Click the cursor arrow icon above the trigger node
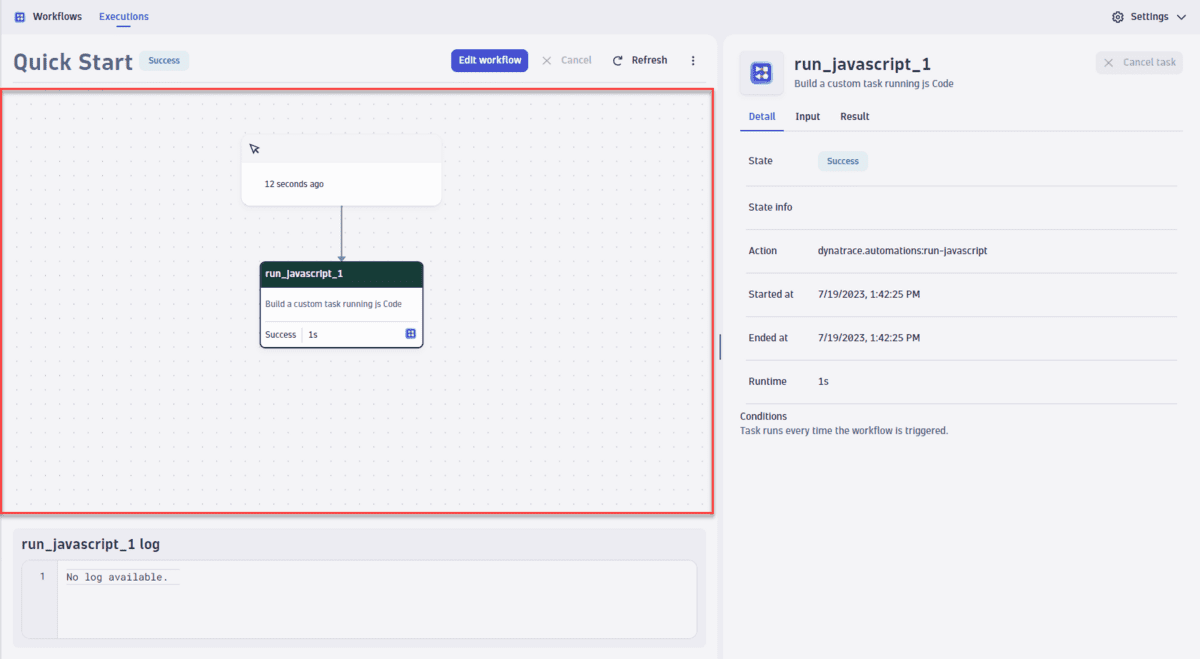Image resolution: width=1200 pixels, height=659 pixels. [255, 148]
